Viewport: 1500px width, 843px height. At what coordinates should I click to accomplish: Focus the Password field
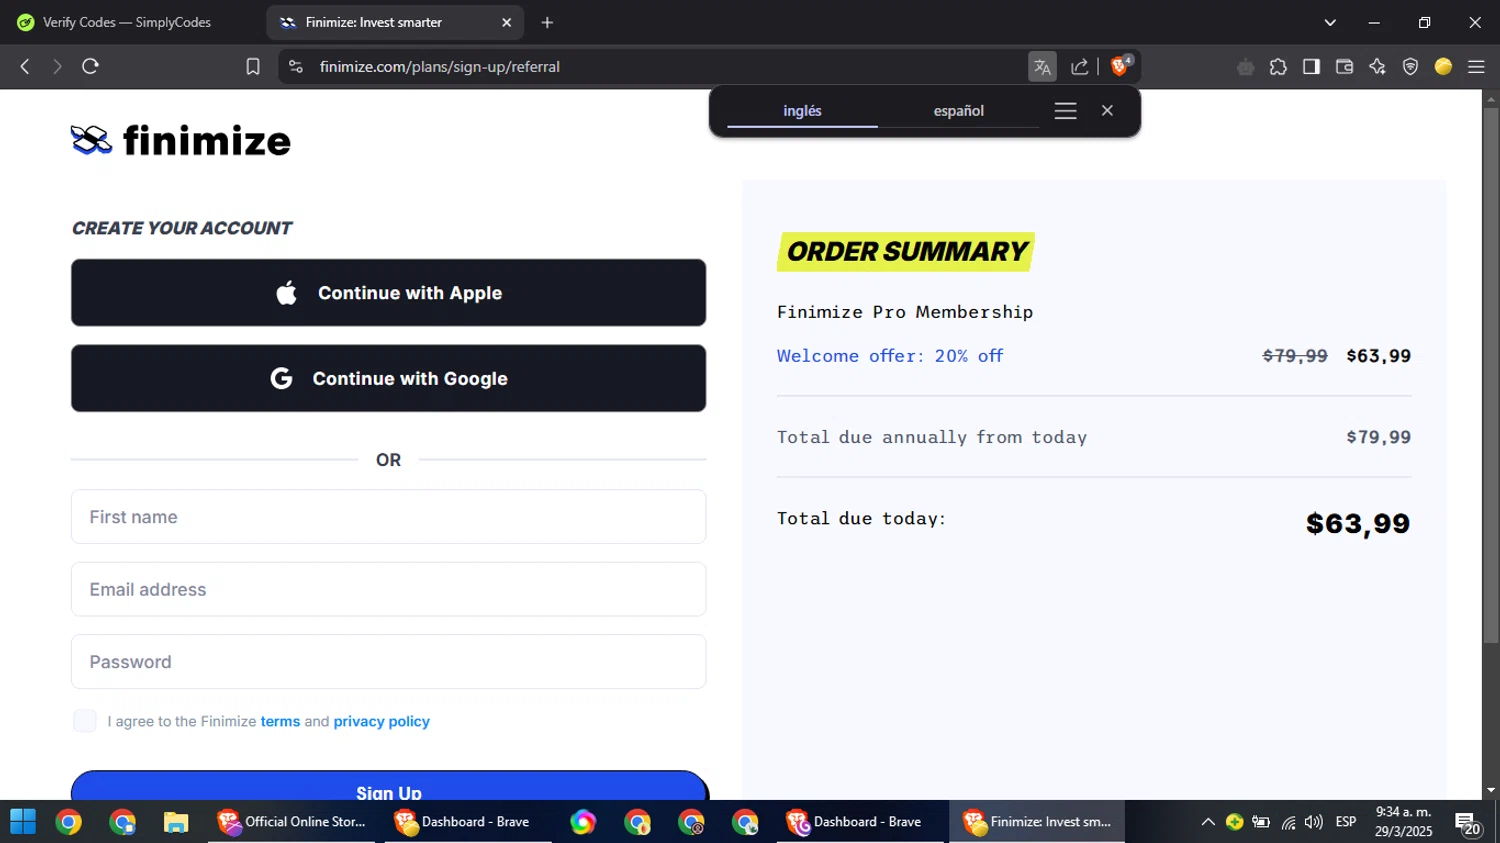click(x=388, y=662)
